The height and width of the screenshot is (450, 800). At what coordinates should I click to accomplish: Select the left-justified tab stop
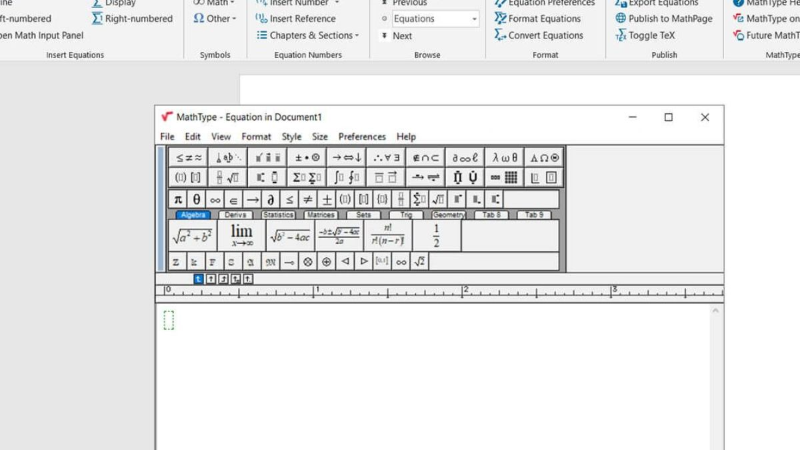198,279
